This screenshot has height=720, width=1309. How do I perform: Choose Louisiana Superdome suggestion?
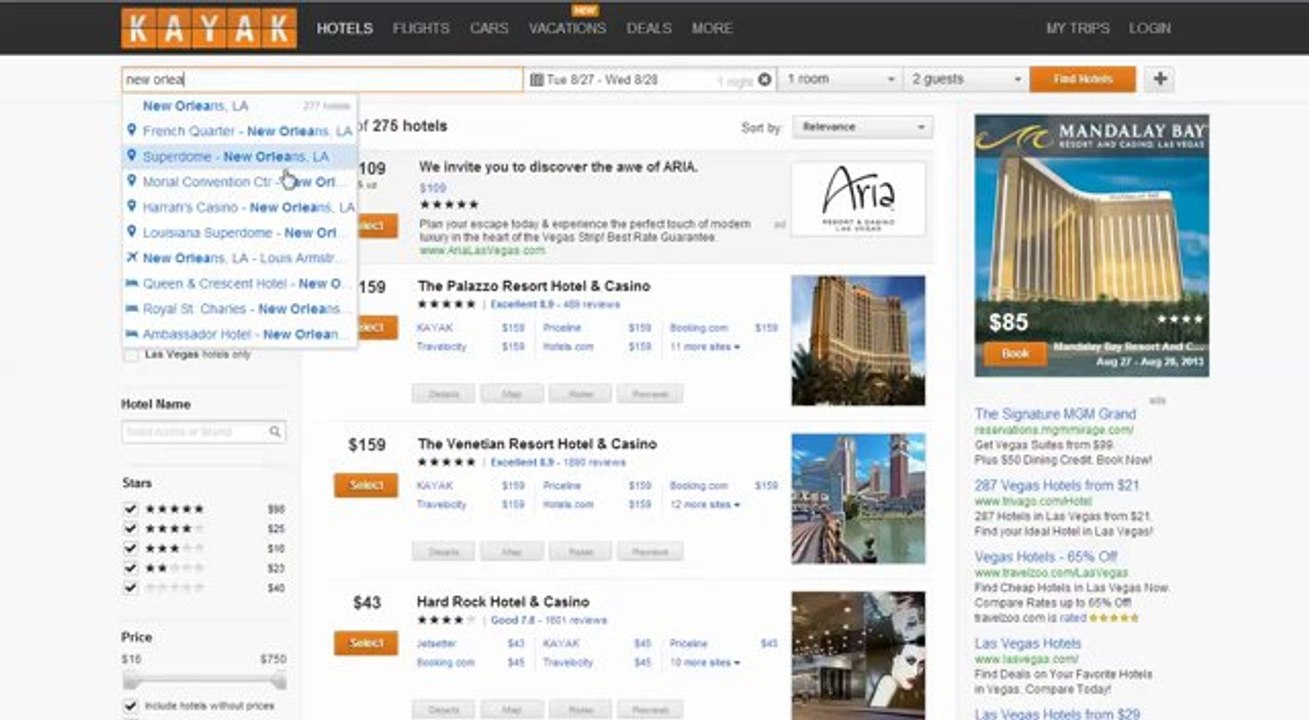(x=239, y=233)
